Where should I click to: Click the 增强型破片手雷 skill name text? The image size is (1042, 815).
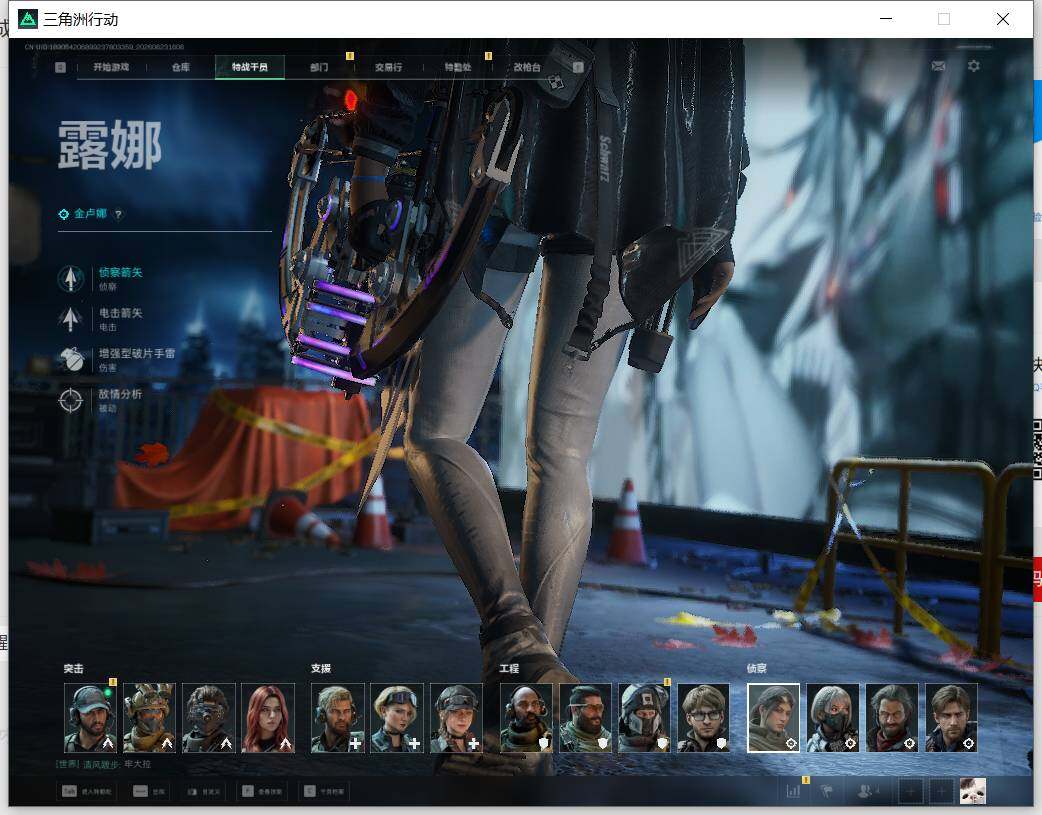(x=136, y=354)
